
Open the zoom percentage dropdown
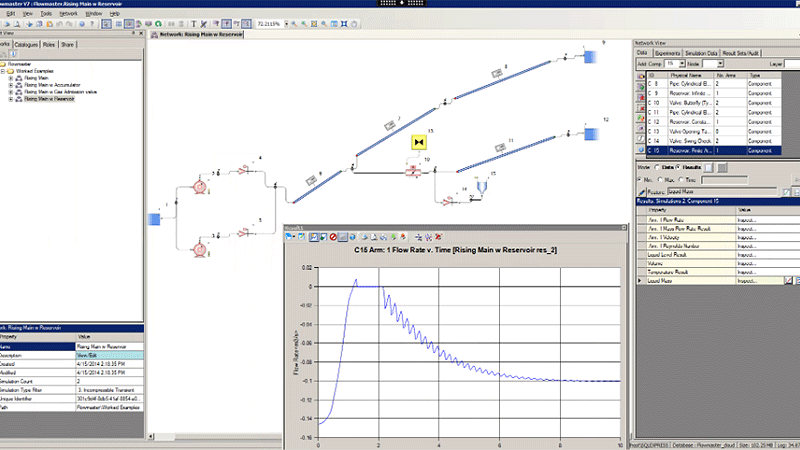click(286, 24)
